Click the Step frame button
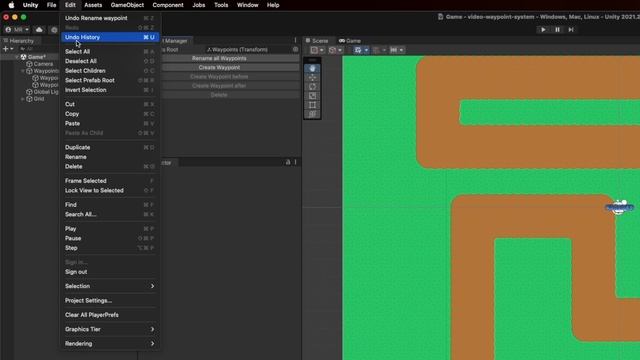Viewport: 640px width, 360px height. pyautogui.click(x=571, y=29)
